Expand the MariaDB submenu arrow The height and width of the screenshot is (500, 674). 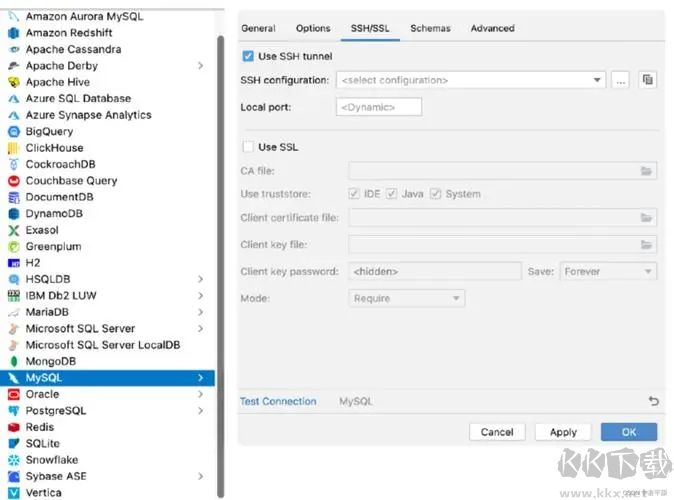tap(200, 312)
